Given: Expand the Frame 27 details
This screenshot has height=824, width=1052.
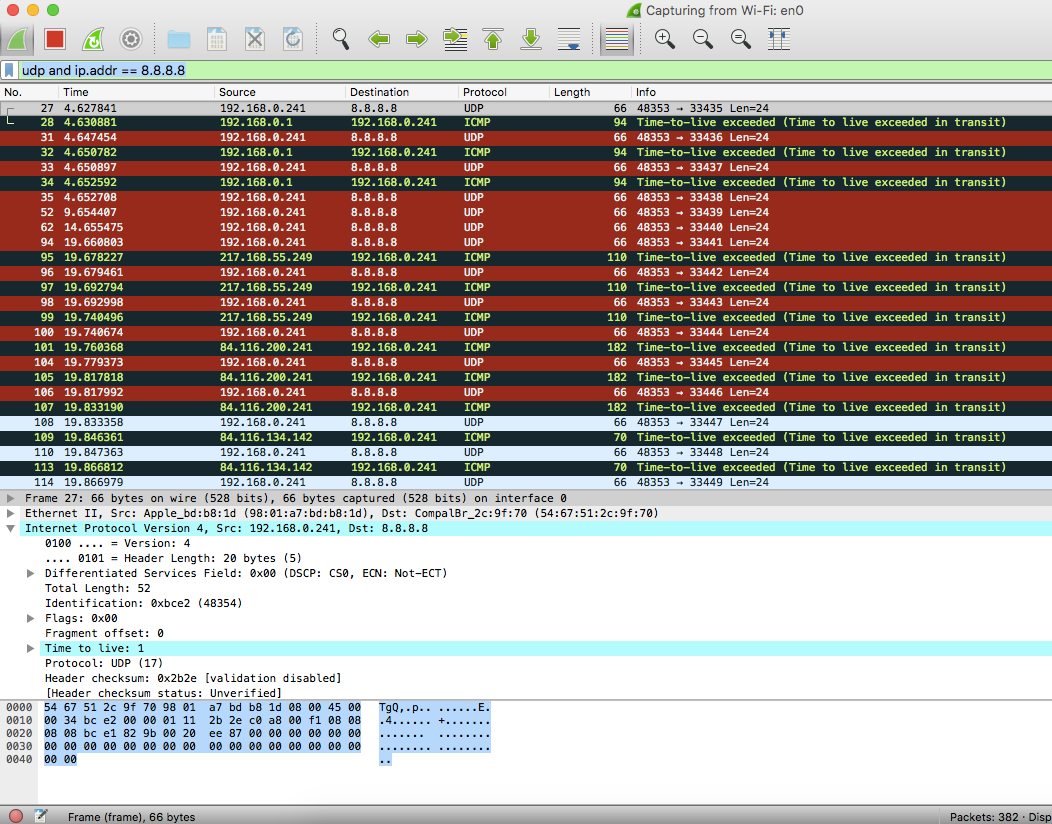Looking at the screenshot, I should [x=11, y=498].
